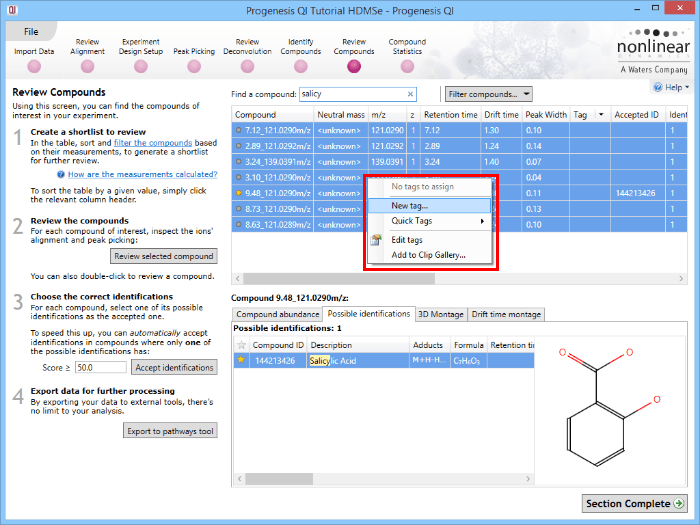Go to the Review Alignment workflow step
This screenshot has height=525, width=700.
pos(87,67)
